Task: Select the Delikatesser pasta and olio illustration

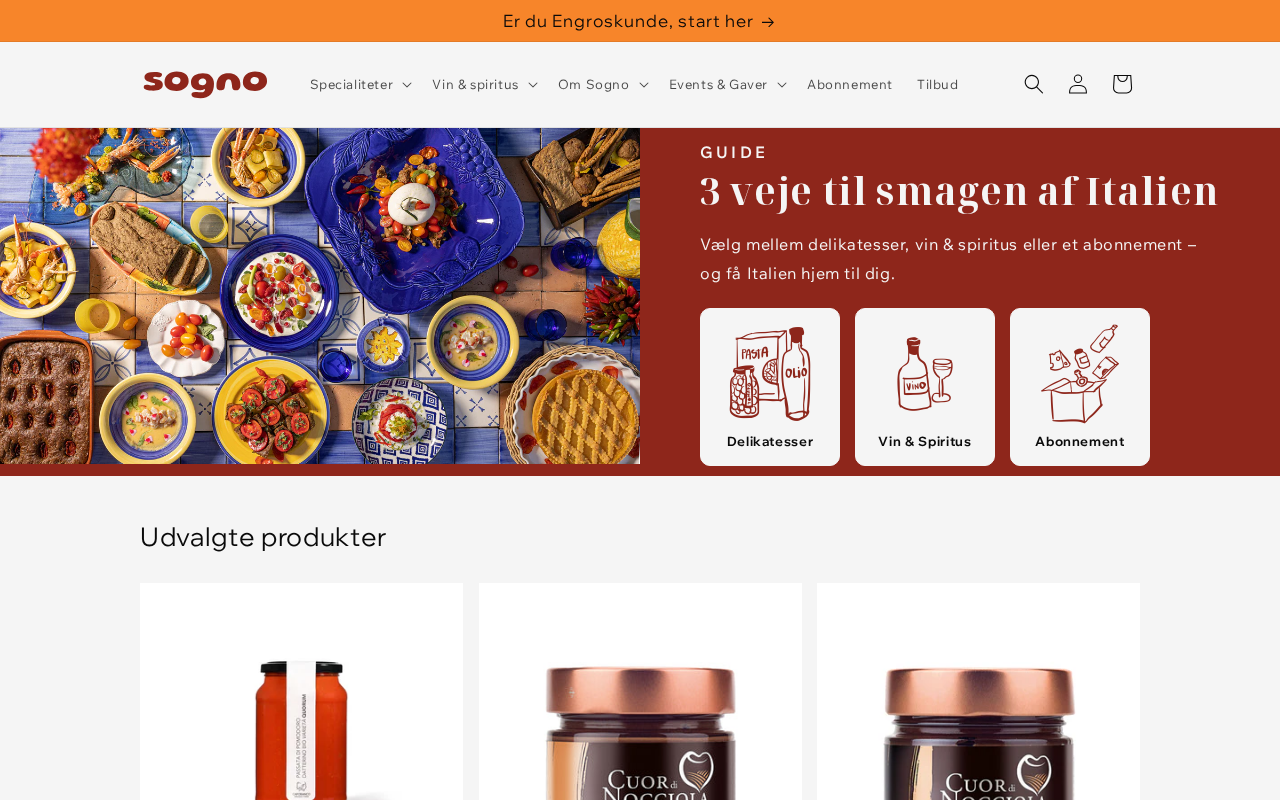Action: click(770, 373)
